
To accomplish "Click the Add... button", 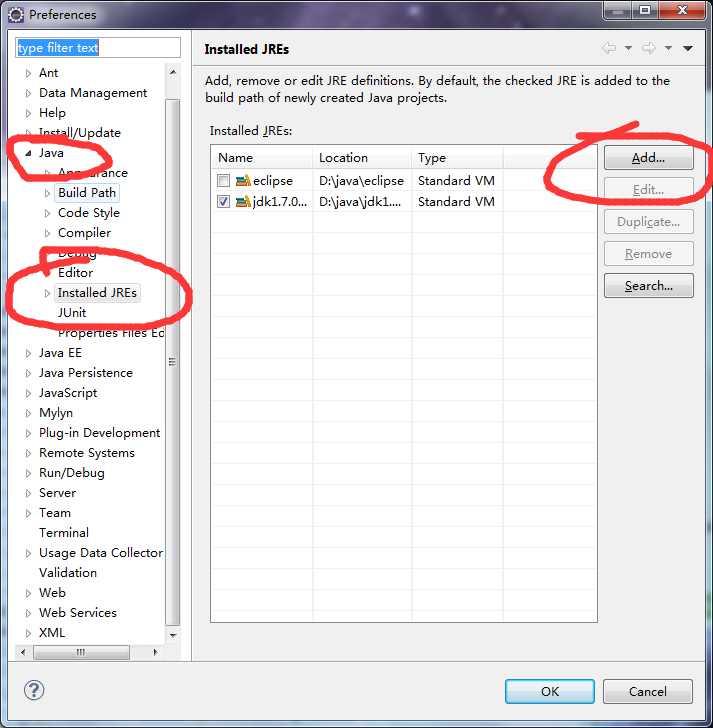I will click(x=648, y=158).
